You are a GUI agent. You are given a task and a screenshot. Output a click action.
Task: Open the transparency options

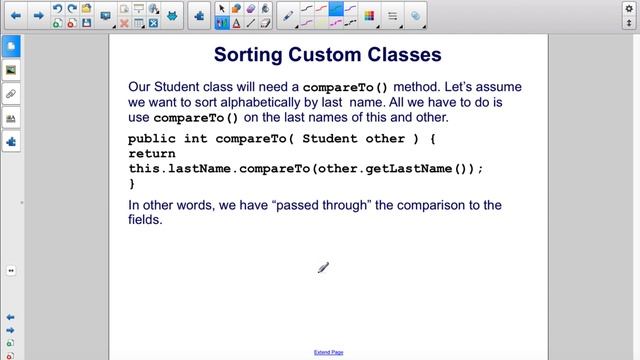pyautogui.click(x=416, y=16)
